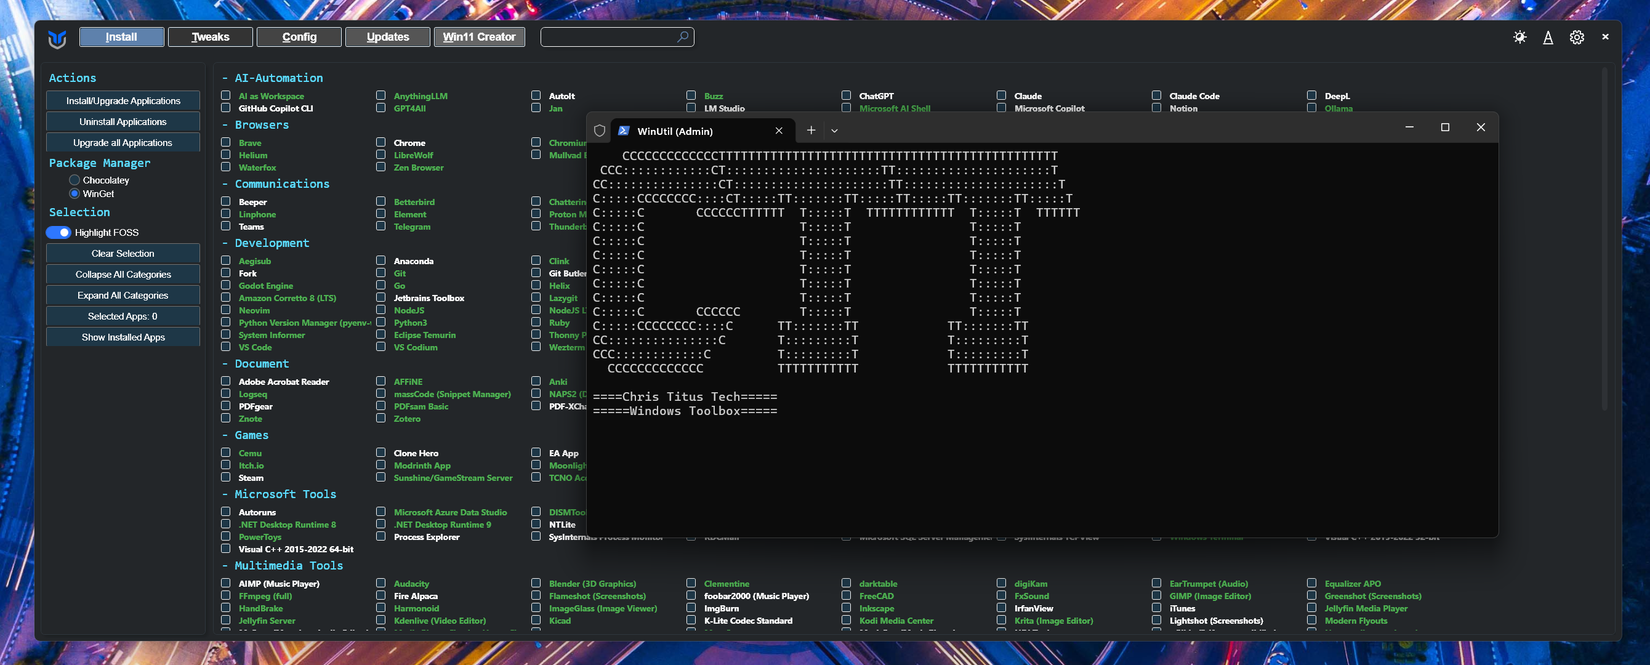Check the iTunes checkbox
Viewport: 1650px width, 665px height.
(1157, 608)
